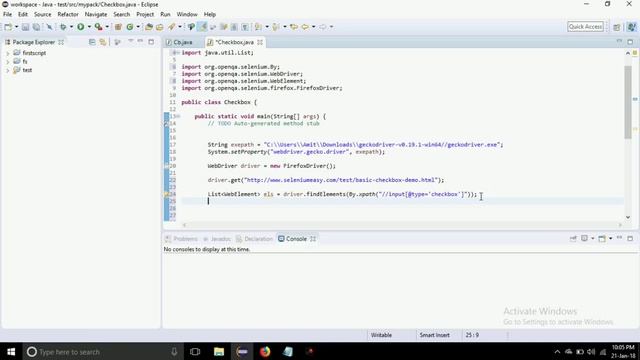The image size is (640, 360).
Task: Open the External Tools dropdown arrow
Action: click(x=107, y=27)
